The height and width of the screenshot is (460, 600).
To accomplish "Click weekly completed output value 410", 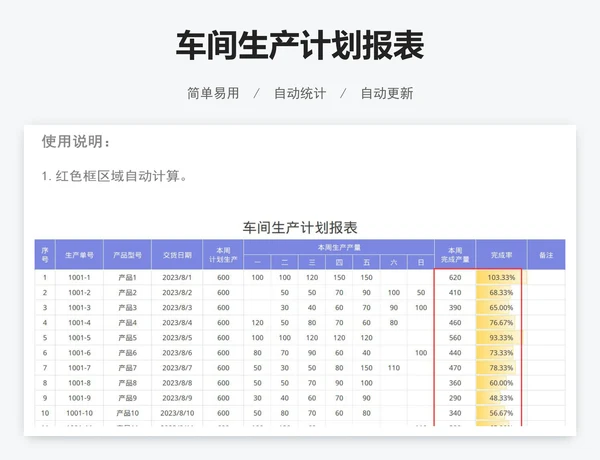I will point(455,292).
